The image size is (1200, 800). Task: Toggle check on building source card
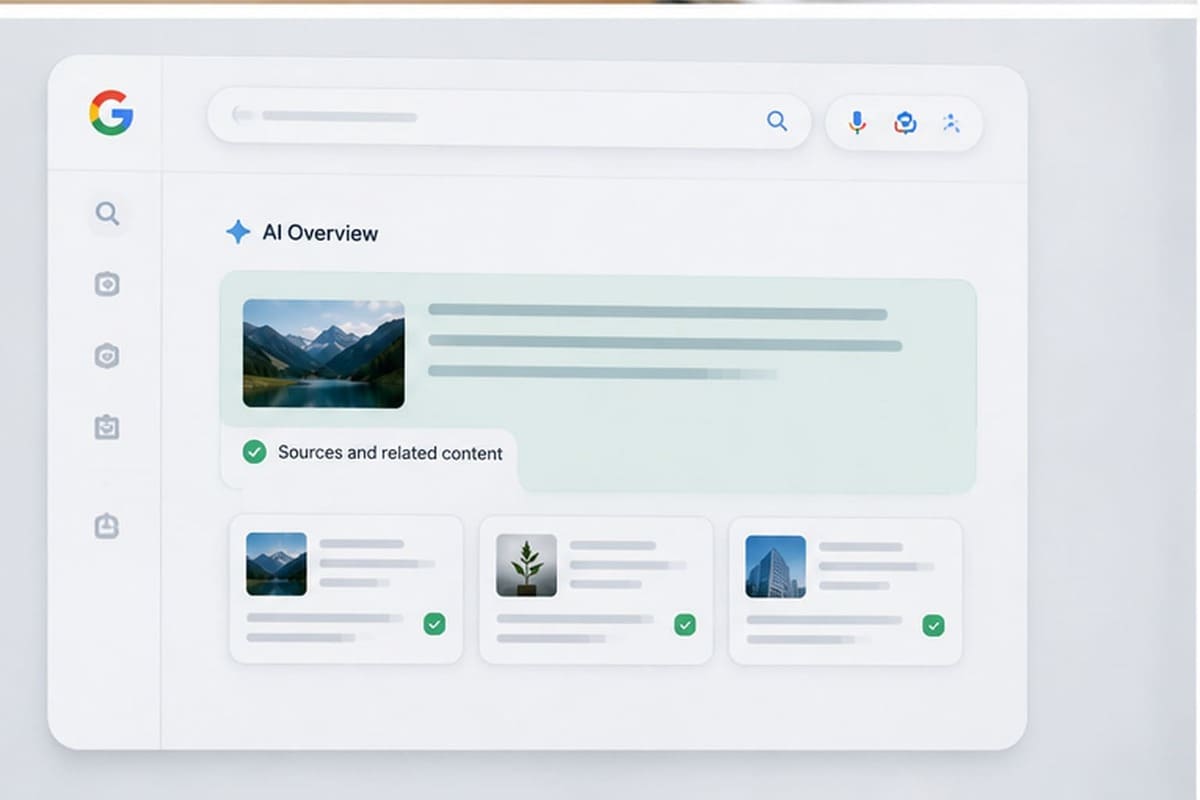coord(933,625)
